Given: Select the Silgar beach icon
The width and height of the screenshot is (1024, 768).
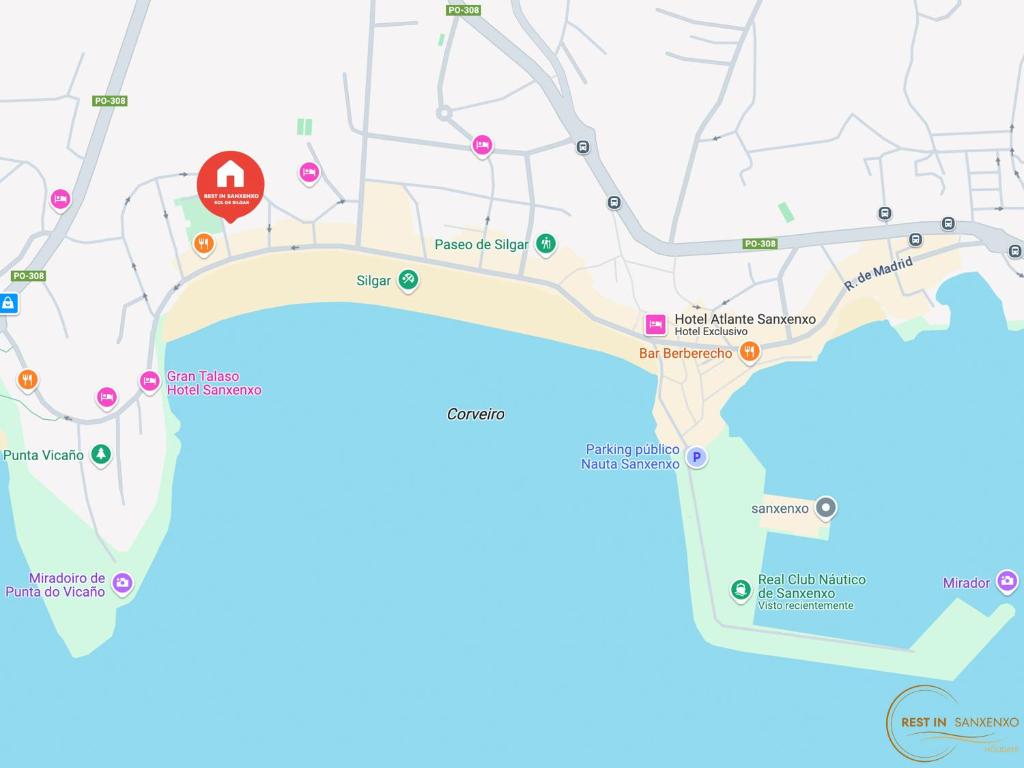Looking at the screenshot, I should coord(409,280).
